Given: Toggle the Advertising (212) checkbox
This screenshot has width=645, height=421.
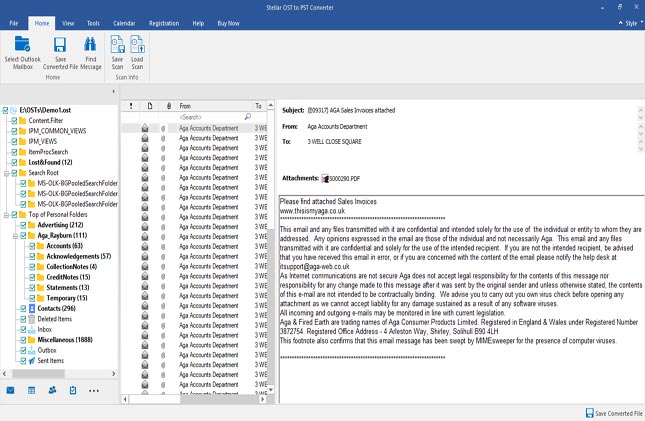Looking at the screenshot, I should (23, 225).
